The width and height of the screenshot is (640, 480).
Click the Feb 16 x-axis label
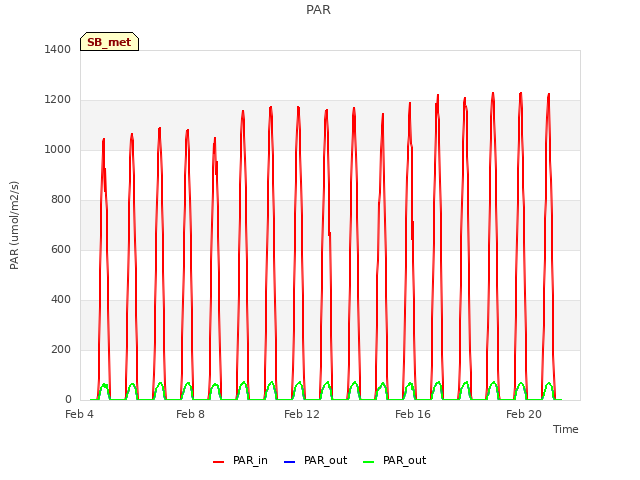tap(413, 414)
